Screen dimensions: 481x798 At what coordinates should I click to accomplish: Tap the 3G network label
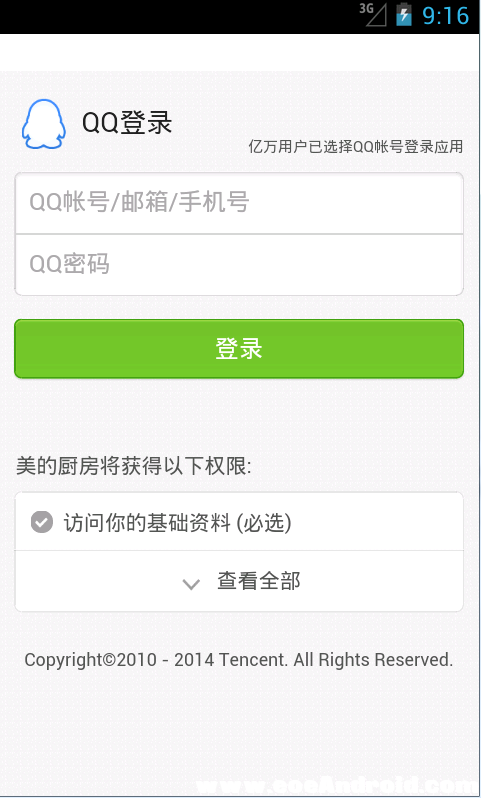366,8
